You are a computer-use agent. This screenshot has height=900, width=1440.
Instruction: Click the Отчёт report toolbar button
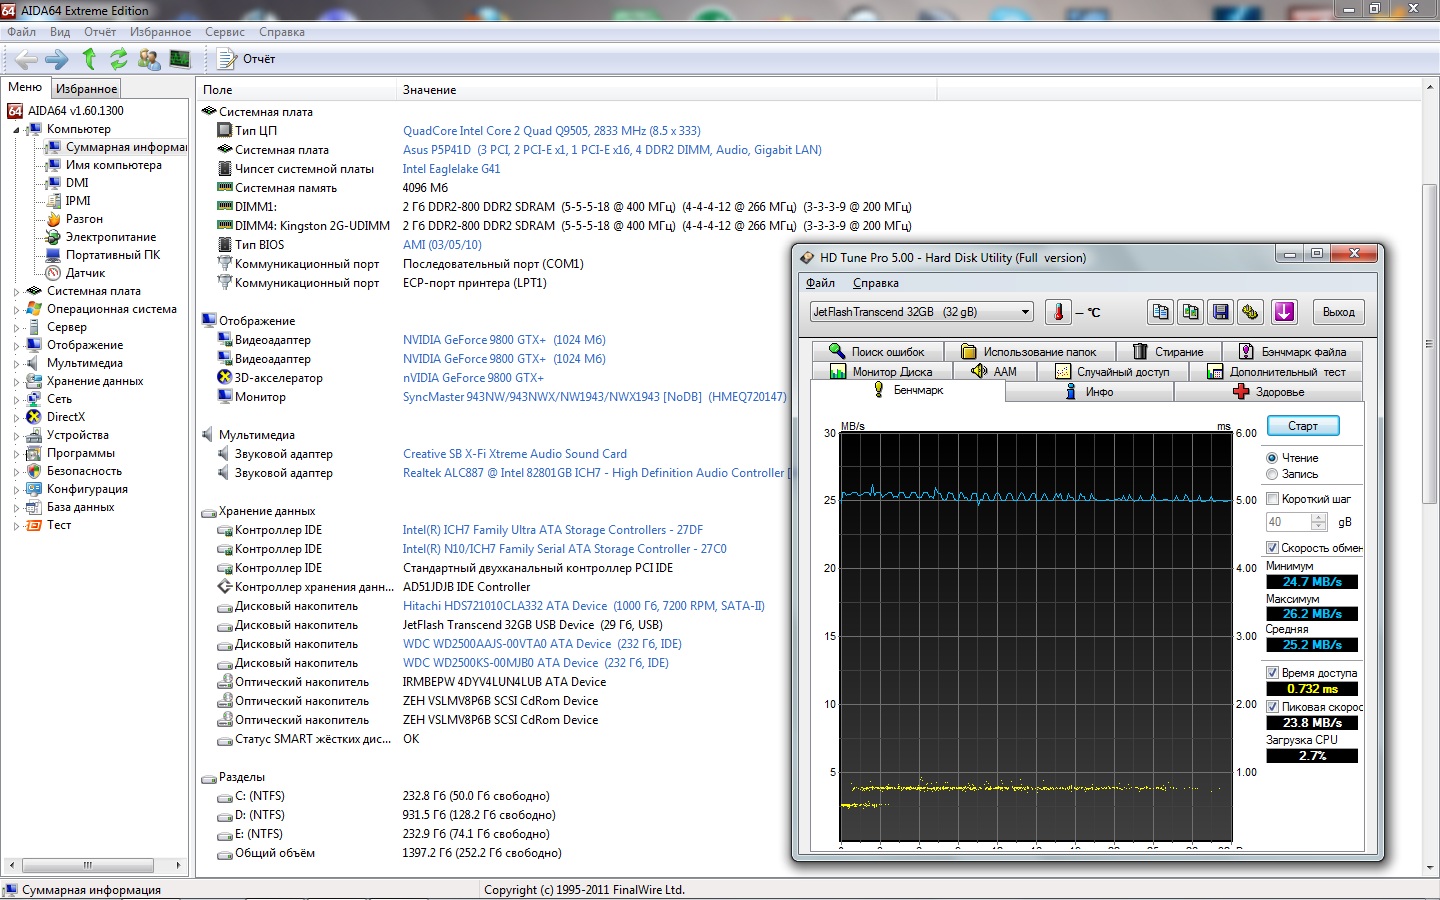point(246,59)
